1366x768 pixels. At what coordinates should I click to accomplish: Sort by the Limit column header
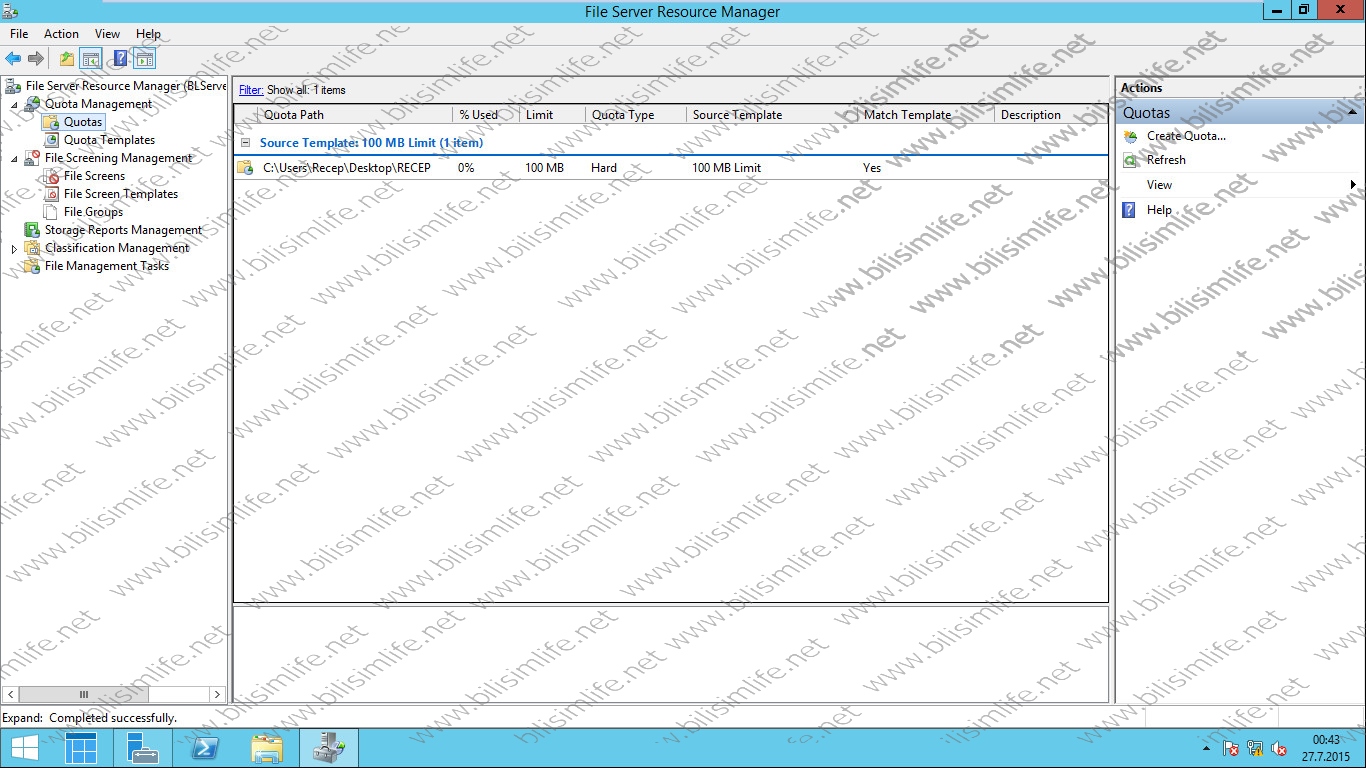click(x=552, y=115)
